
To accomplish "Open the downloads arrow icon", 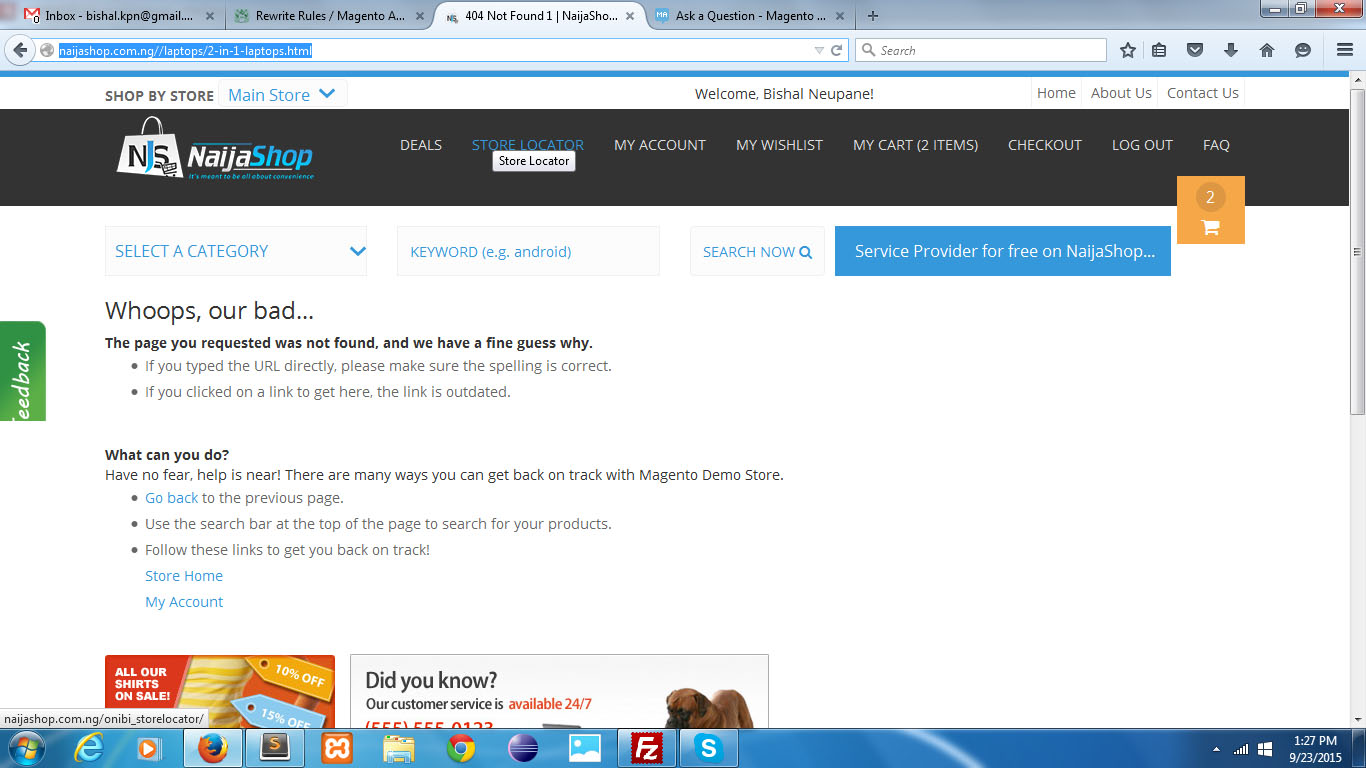I will pos(1231,50).
